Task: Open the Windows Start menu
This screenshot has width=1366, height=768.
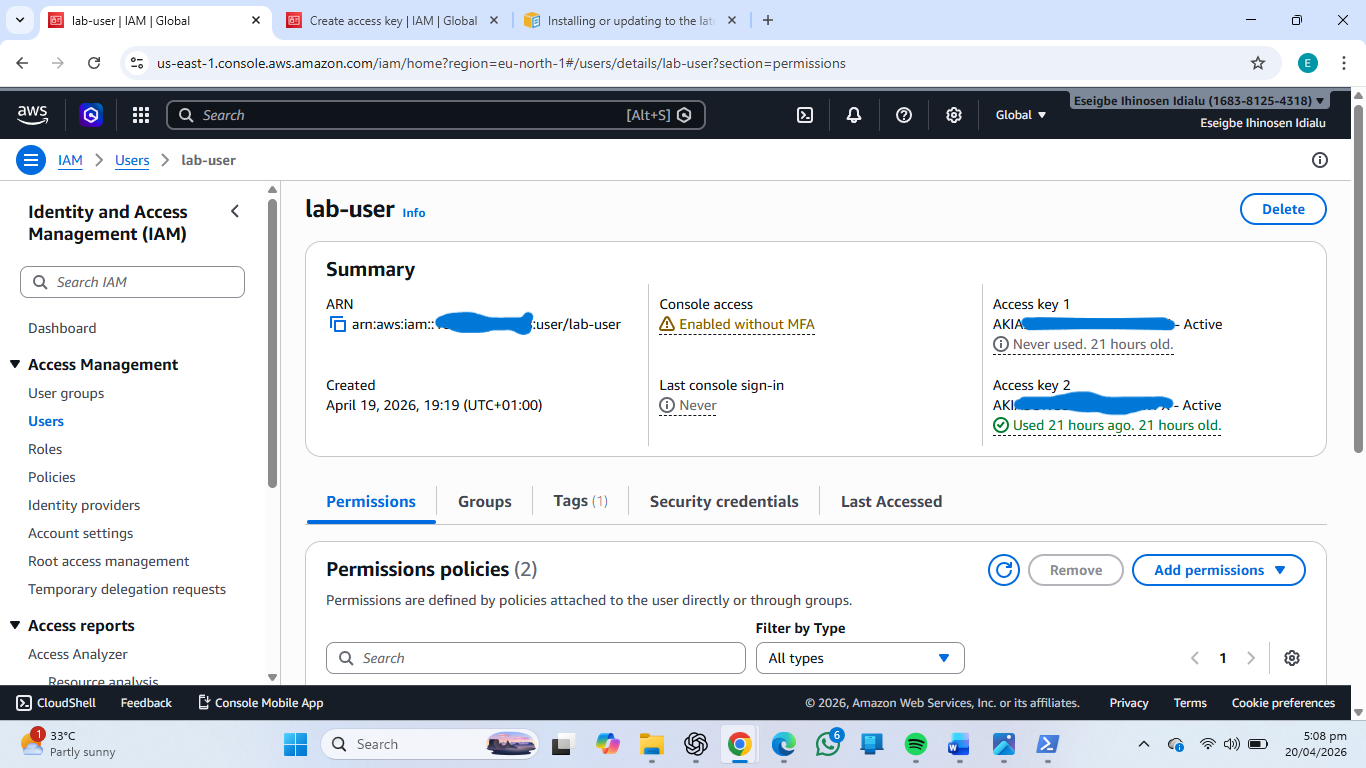Action: coord(296,744)
